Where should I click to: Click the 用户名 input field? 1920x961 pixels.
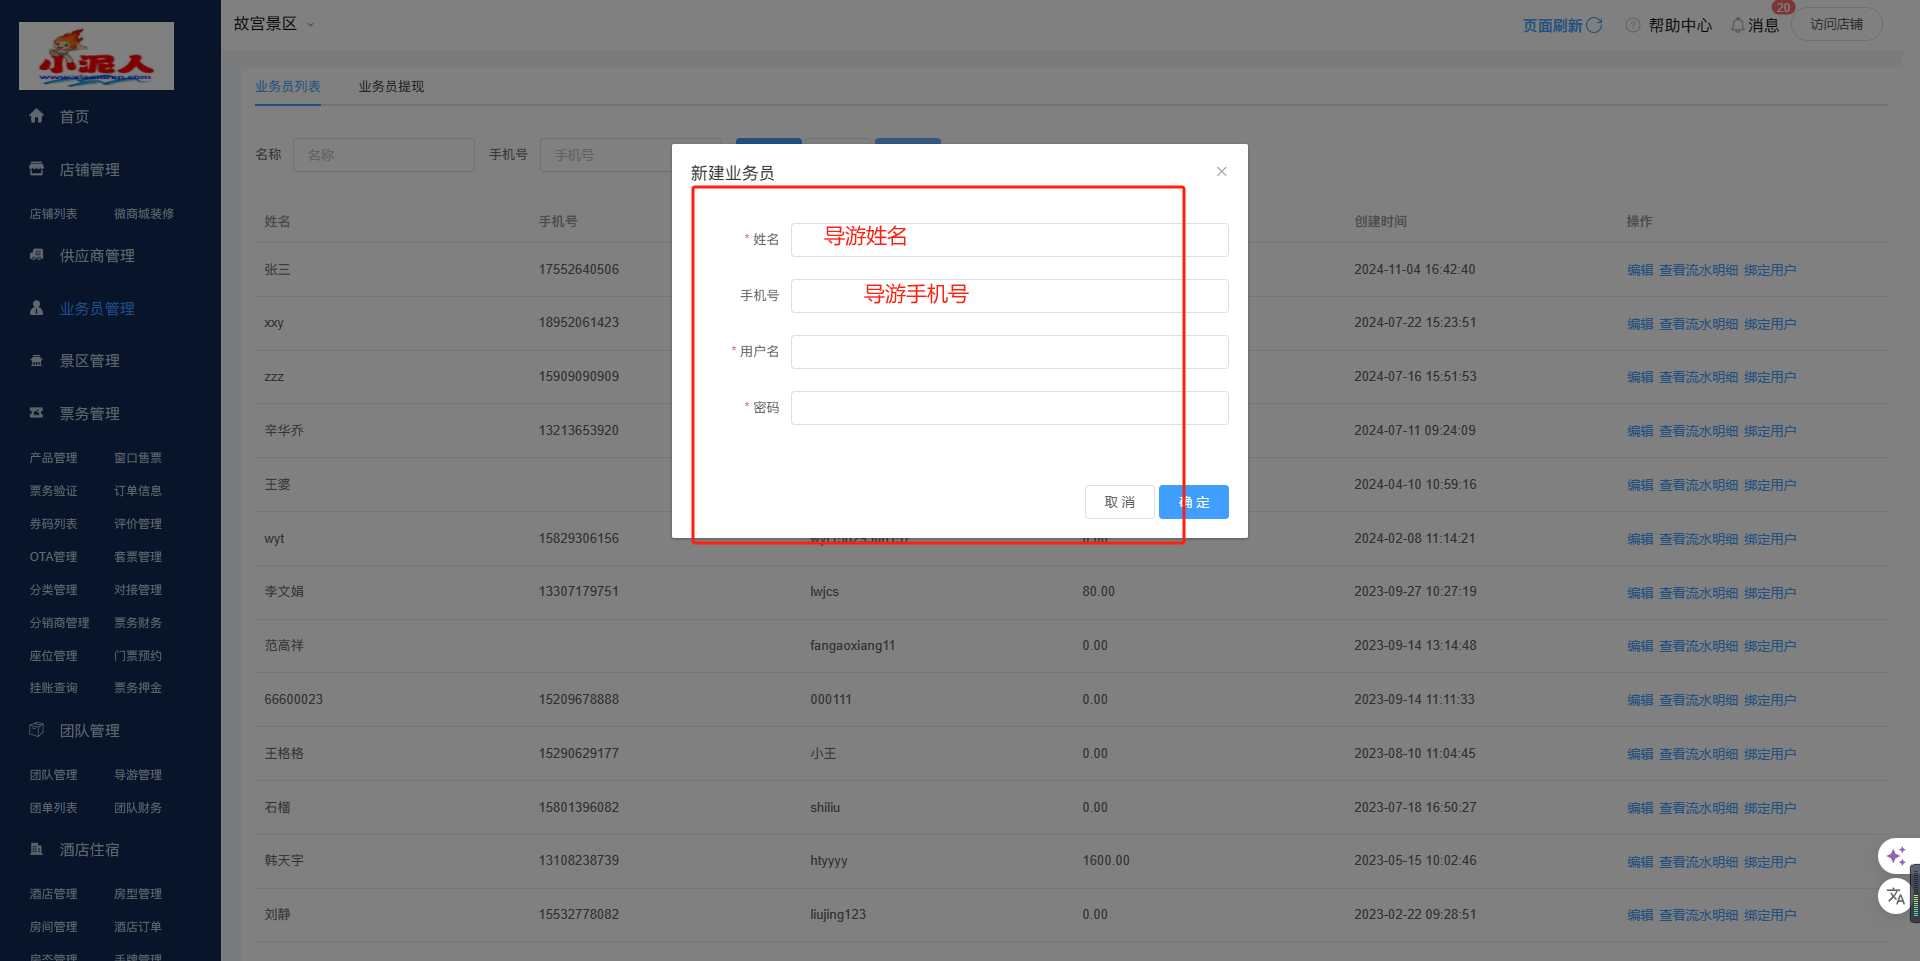point(1009,352)
